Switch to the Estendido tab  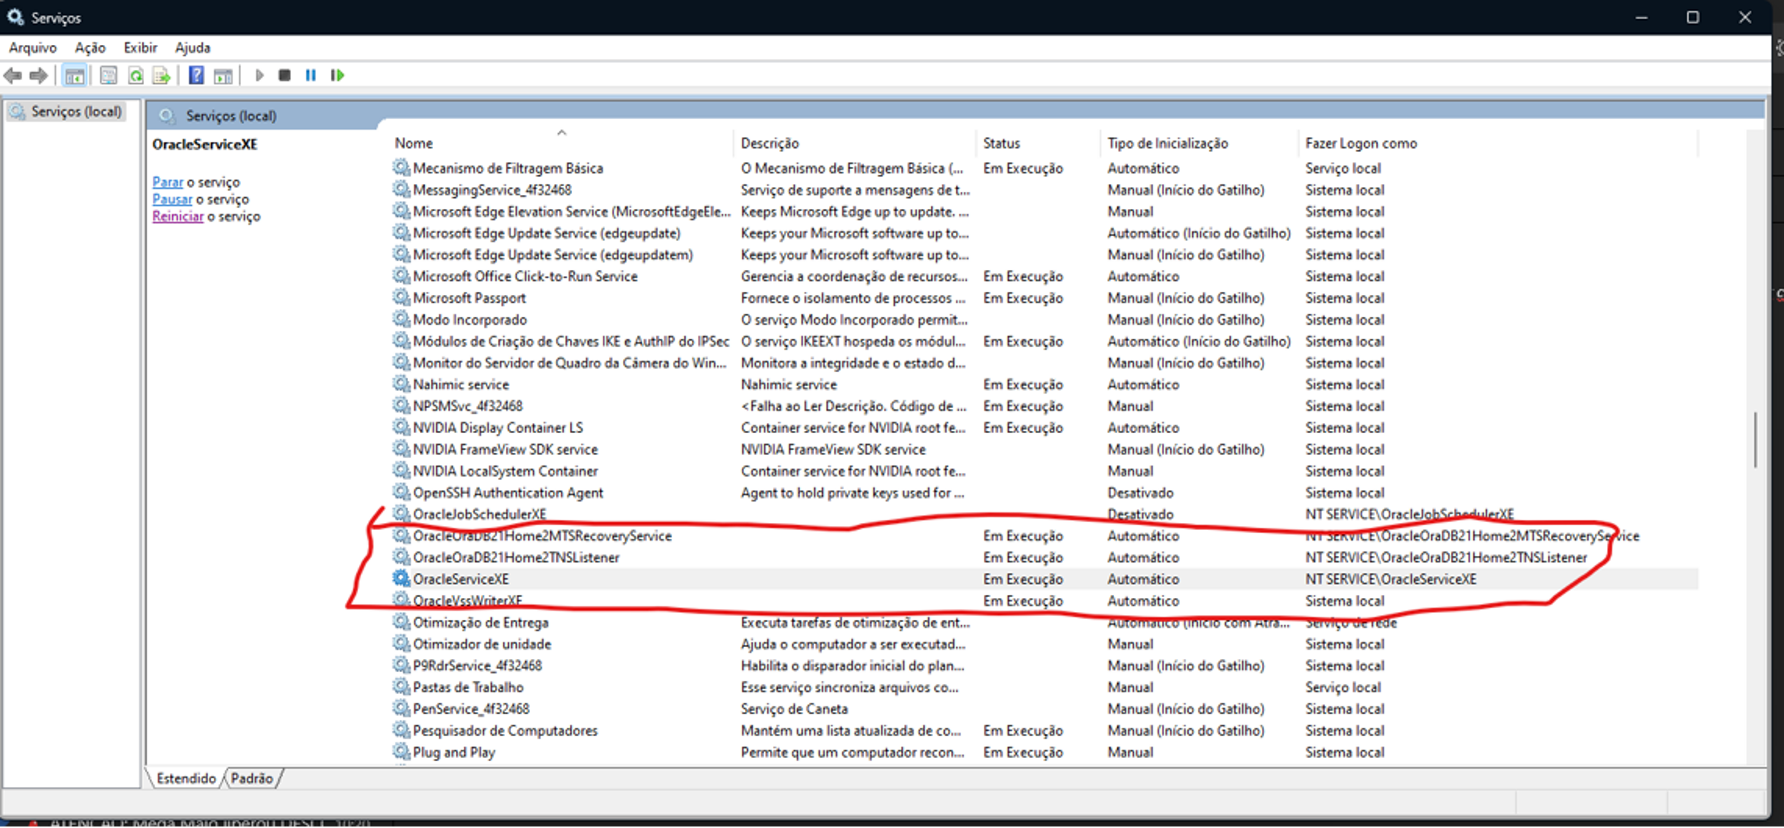(x=186, y=778)
